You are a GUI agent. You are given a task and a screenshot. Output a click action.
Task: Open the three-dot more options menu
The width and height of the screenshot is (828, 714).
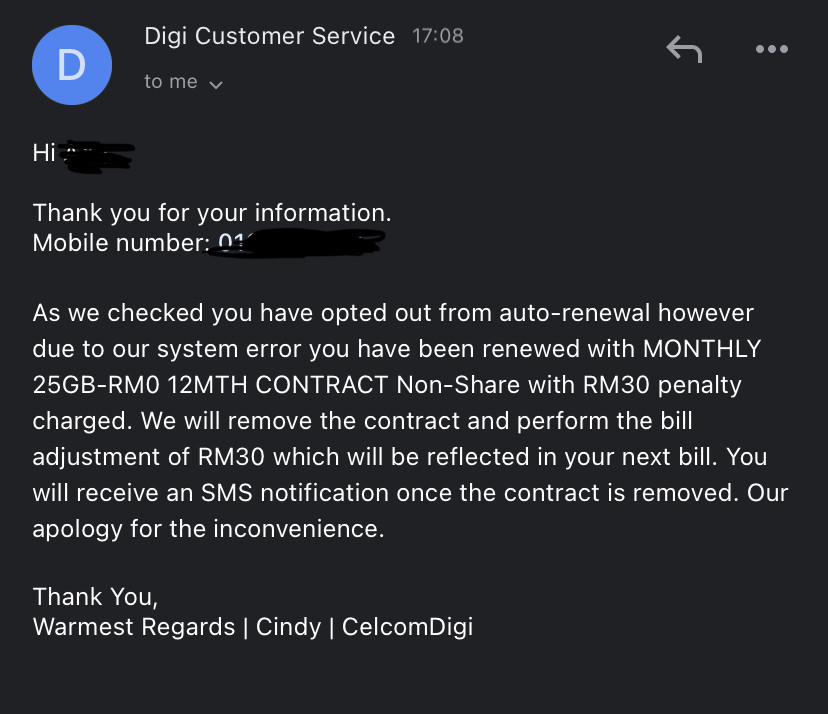point(771,49)
